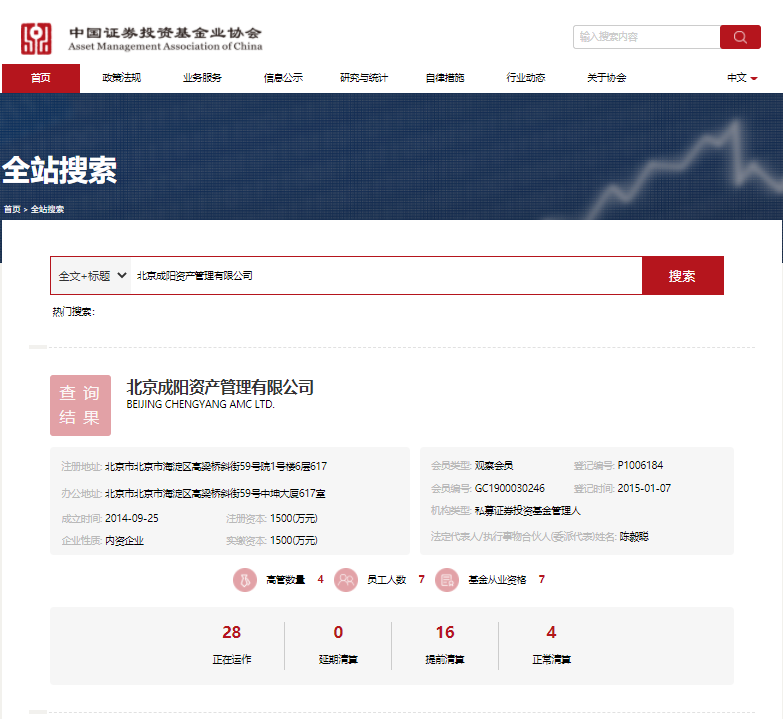This screenshot has height=719, width=783.
Task: Open the 行业动态 menu
Action: click(x=526, y=78)
